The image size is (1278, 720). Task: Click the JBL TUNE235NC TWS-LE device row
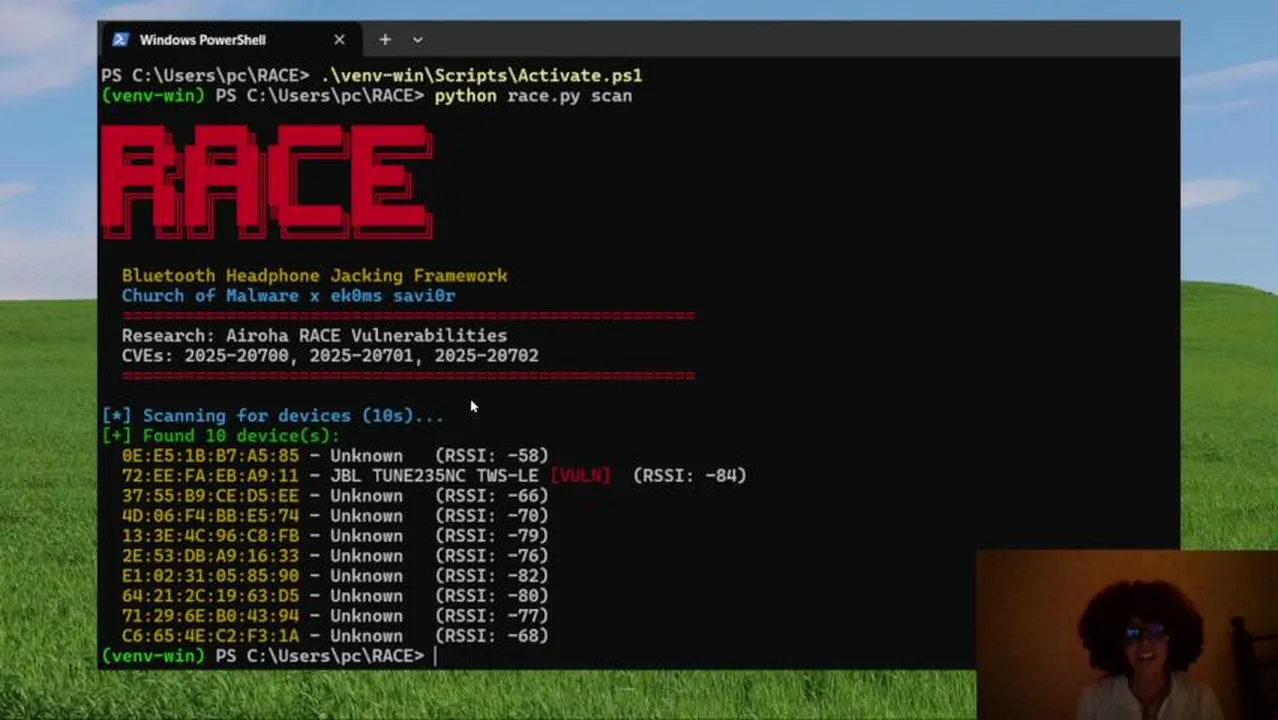[434, 476]
